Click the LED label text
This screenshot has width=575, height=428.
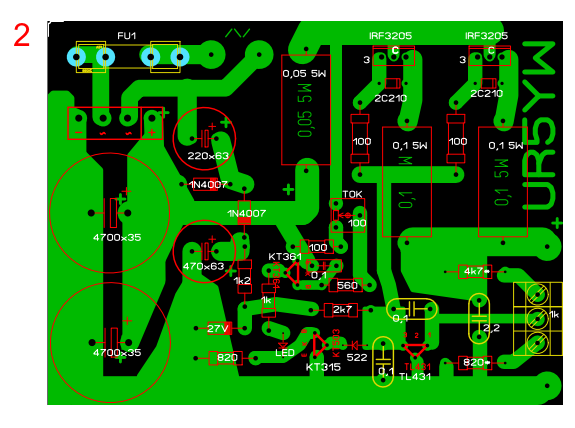(x=285, y=353)
